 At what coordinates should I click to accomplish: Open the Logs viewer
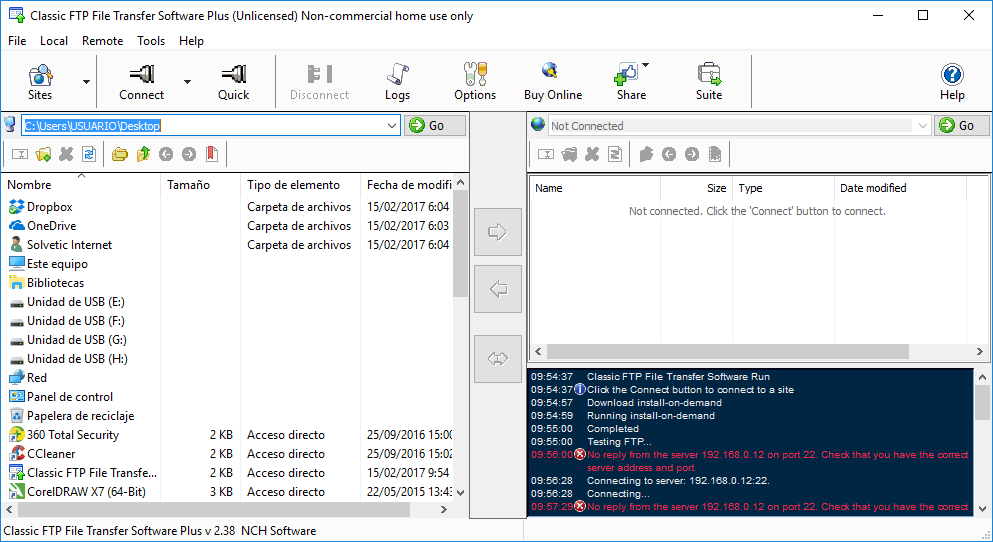pyautogui.click(x=397, y=82)
